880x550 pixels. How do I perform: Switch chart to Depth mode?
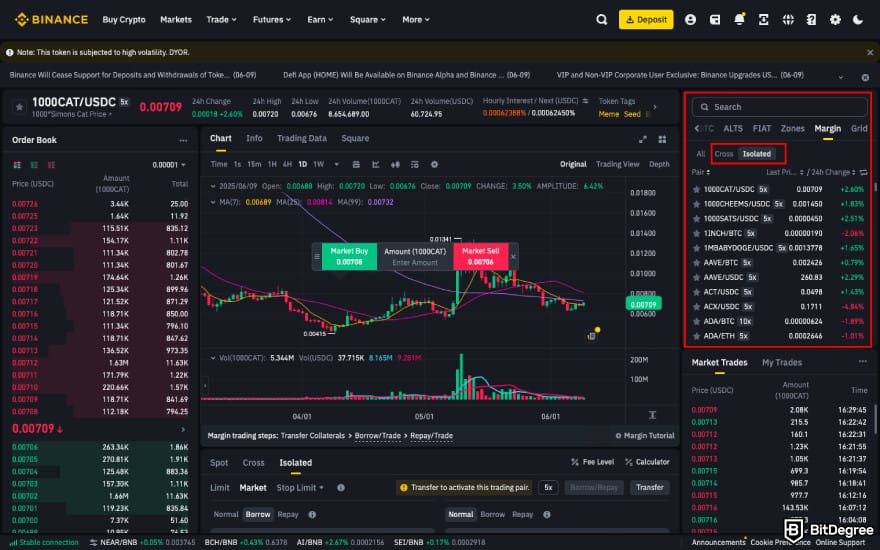pos(659,164)
